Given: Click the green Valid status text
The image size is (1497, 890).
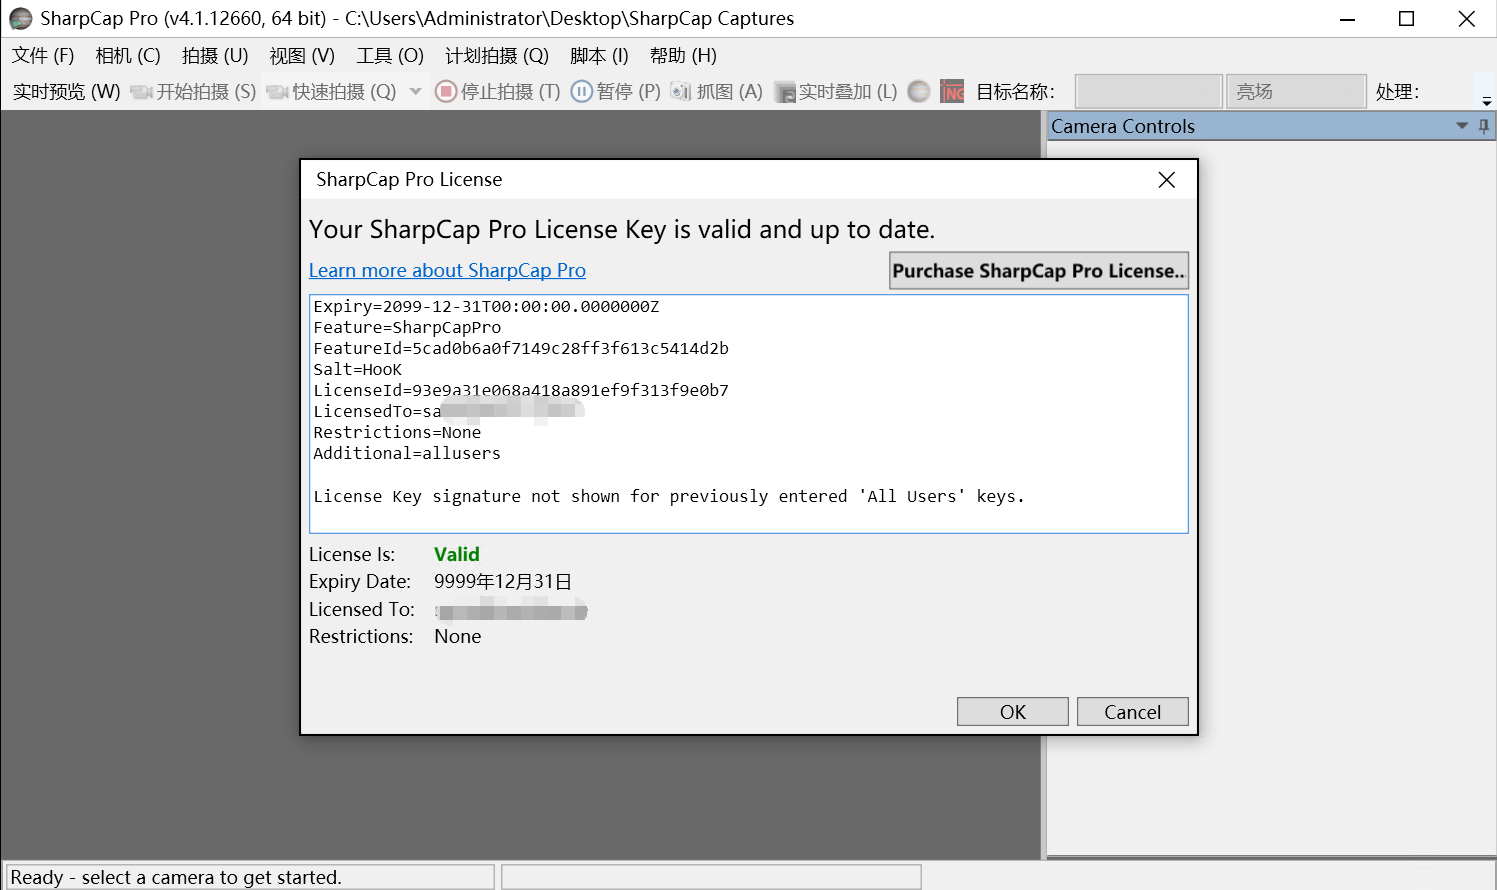Looking at the screenshot, I should [457, 554].
